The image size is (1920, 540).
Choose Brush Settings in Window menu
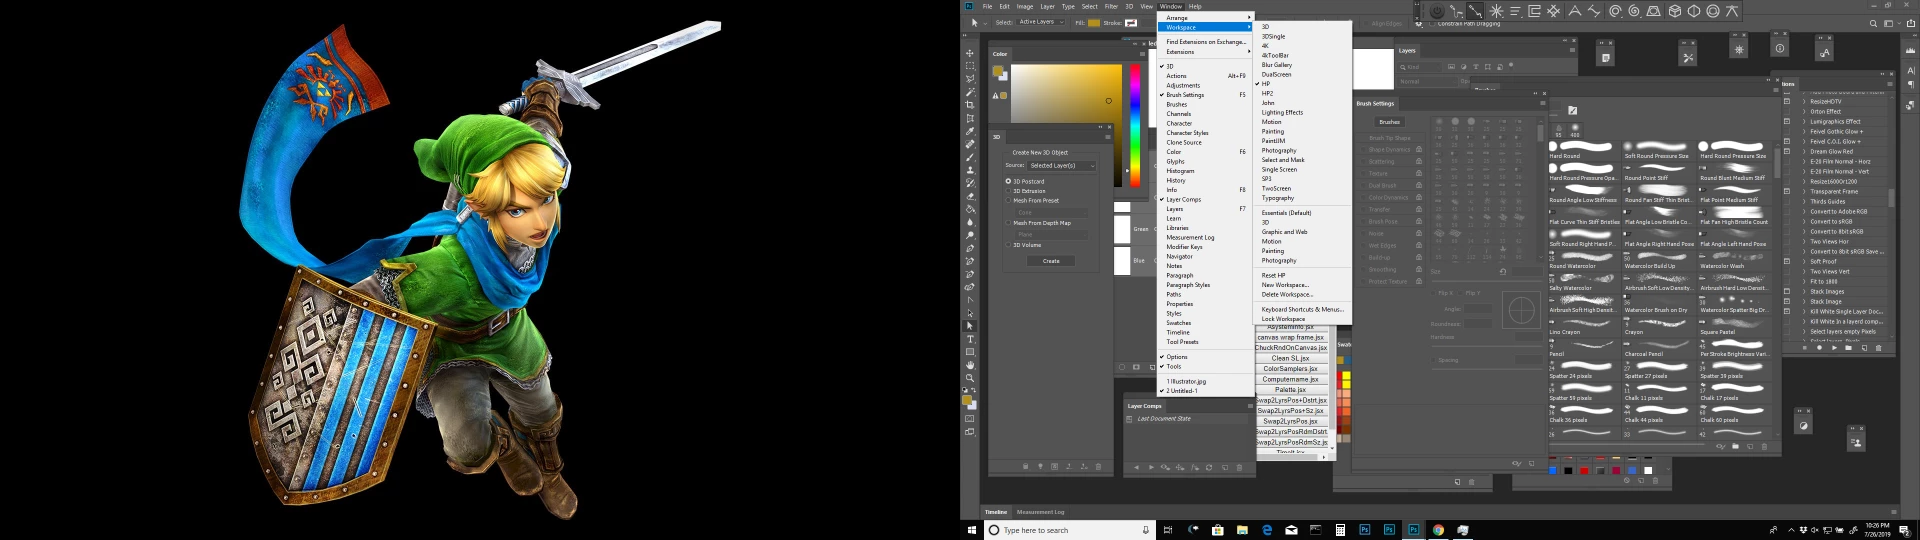[x=1207, y=95]
